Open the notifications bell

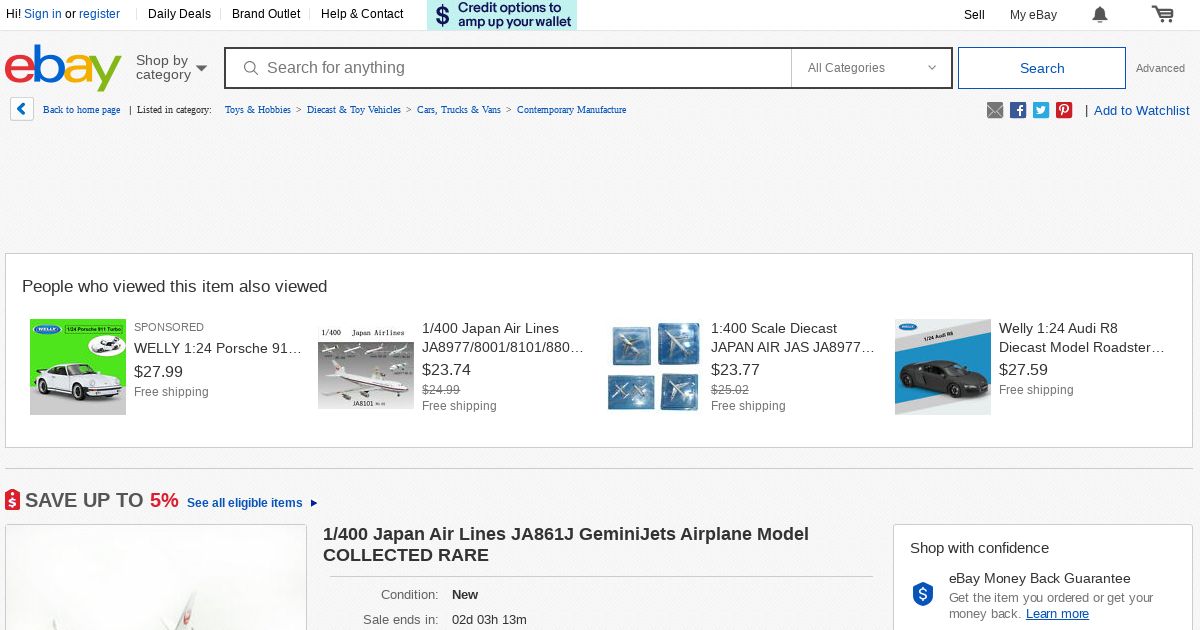click(1100, 14)
